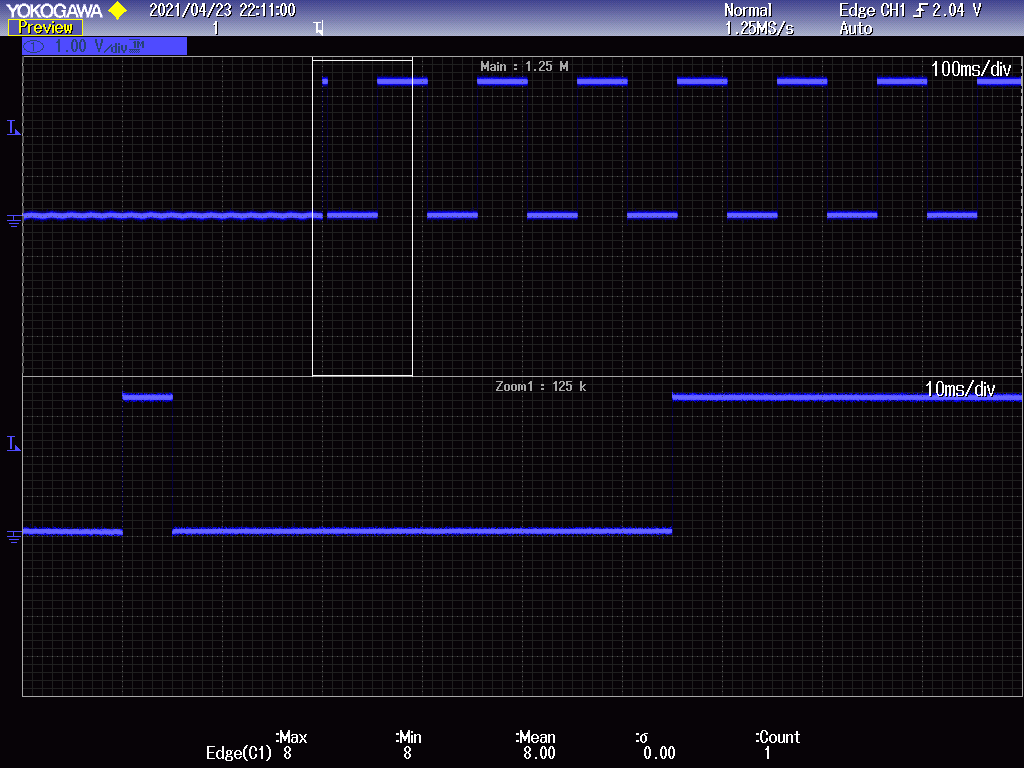Click the date and time 2021/04/23 22:11:00
The height and width of the screenshot is (768, 1024).
click(x=222, y=10)
